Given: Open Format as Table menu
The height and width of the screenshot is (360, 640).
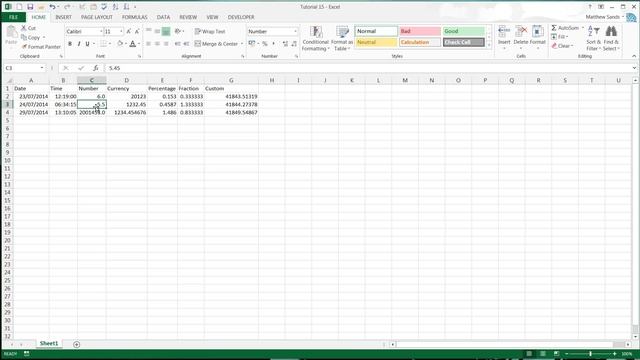Looking at the screenshot, I should click(x=342, y=38).
